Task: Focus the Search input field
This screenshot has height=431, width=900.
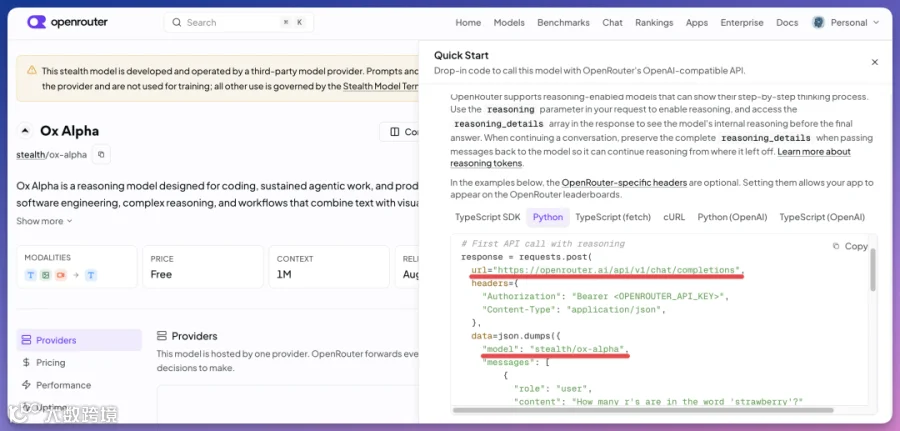Action: pos(239,22)
